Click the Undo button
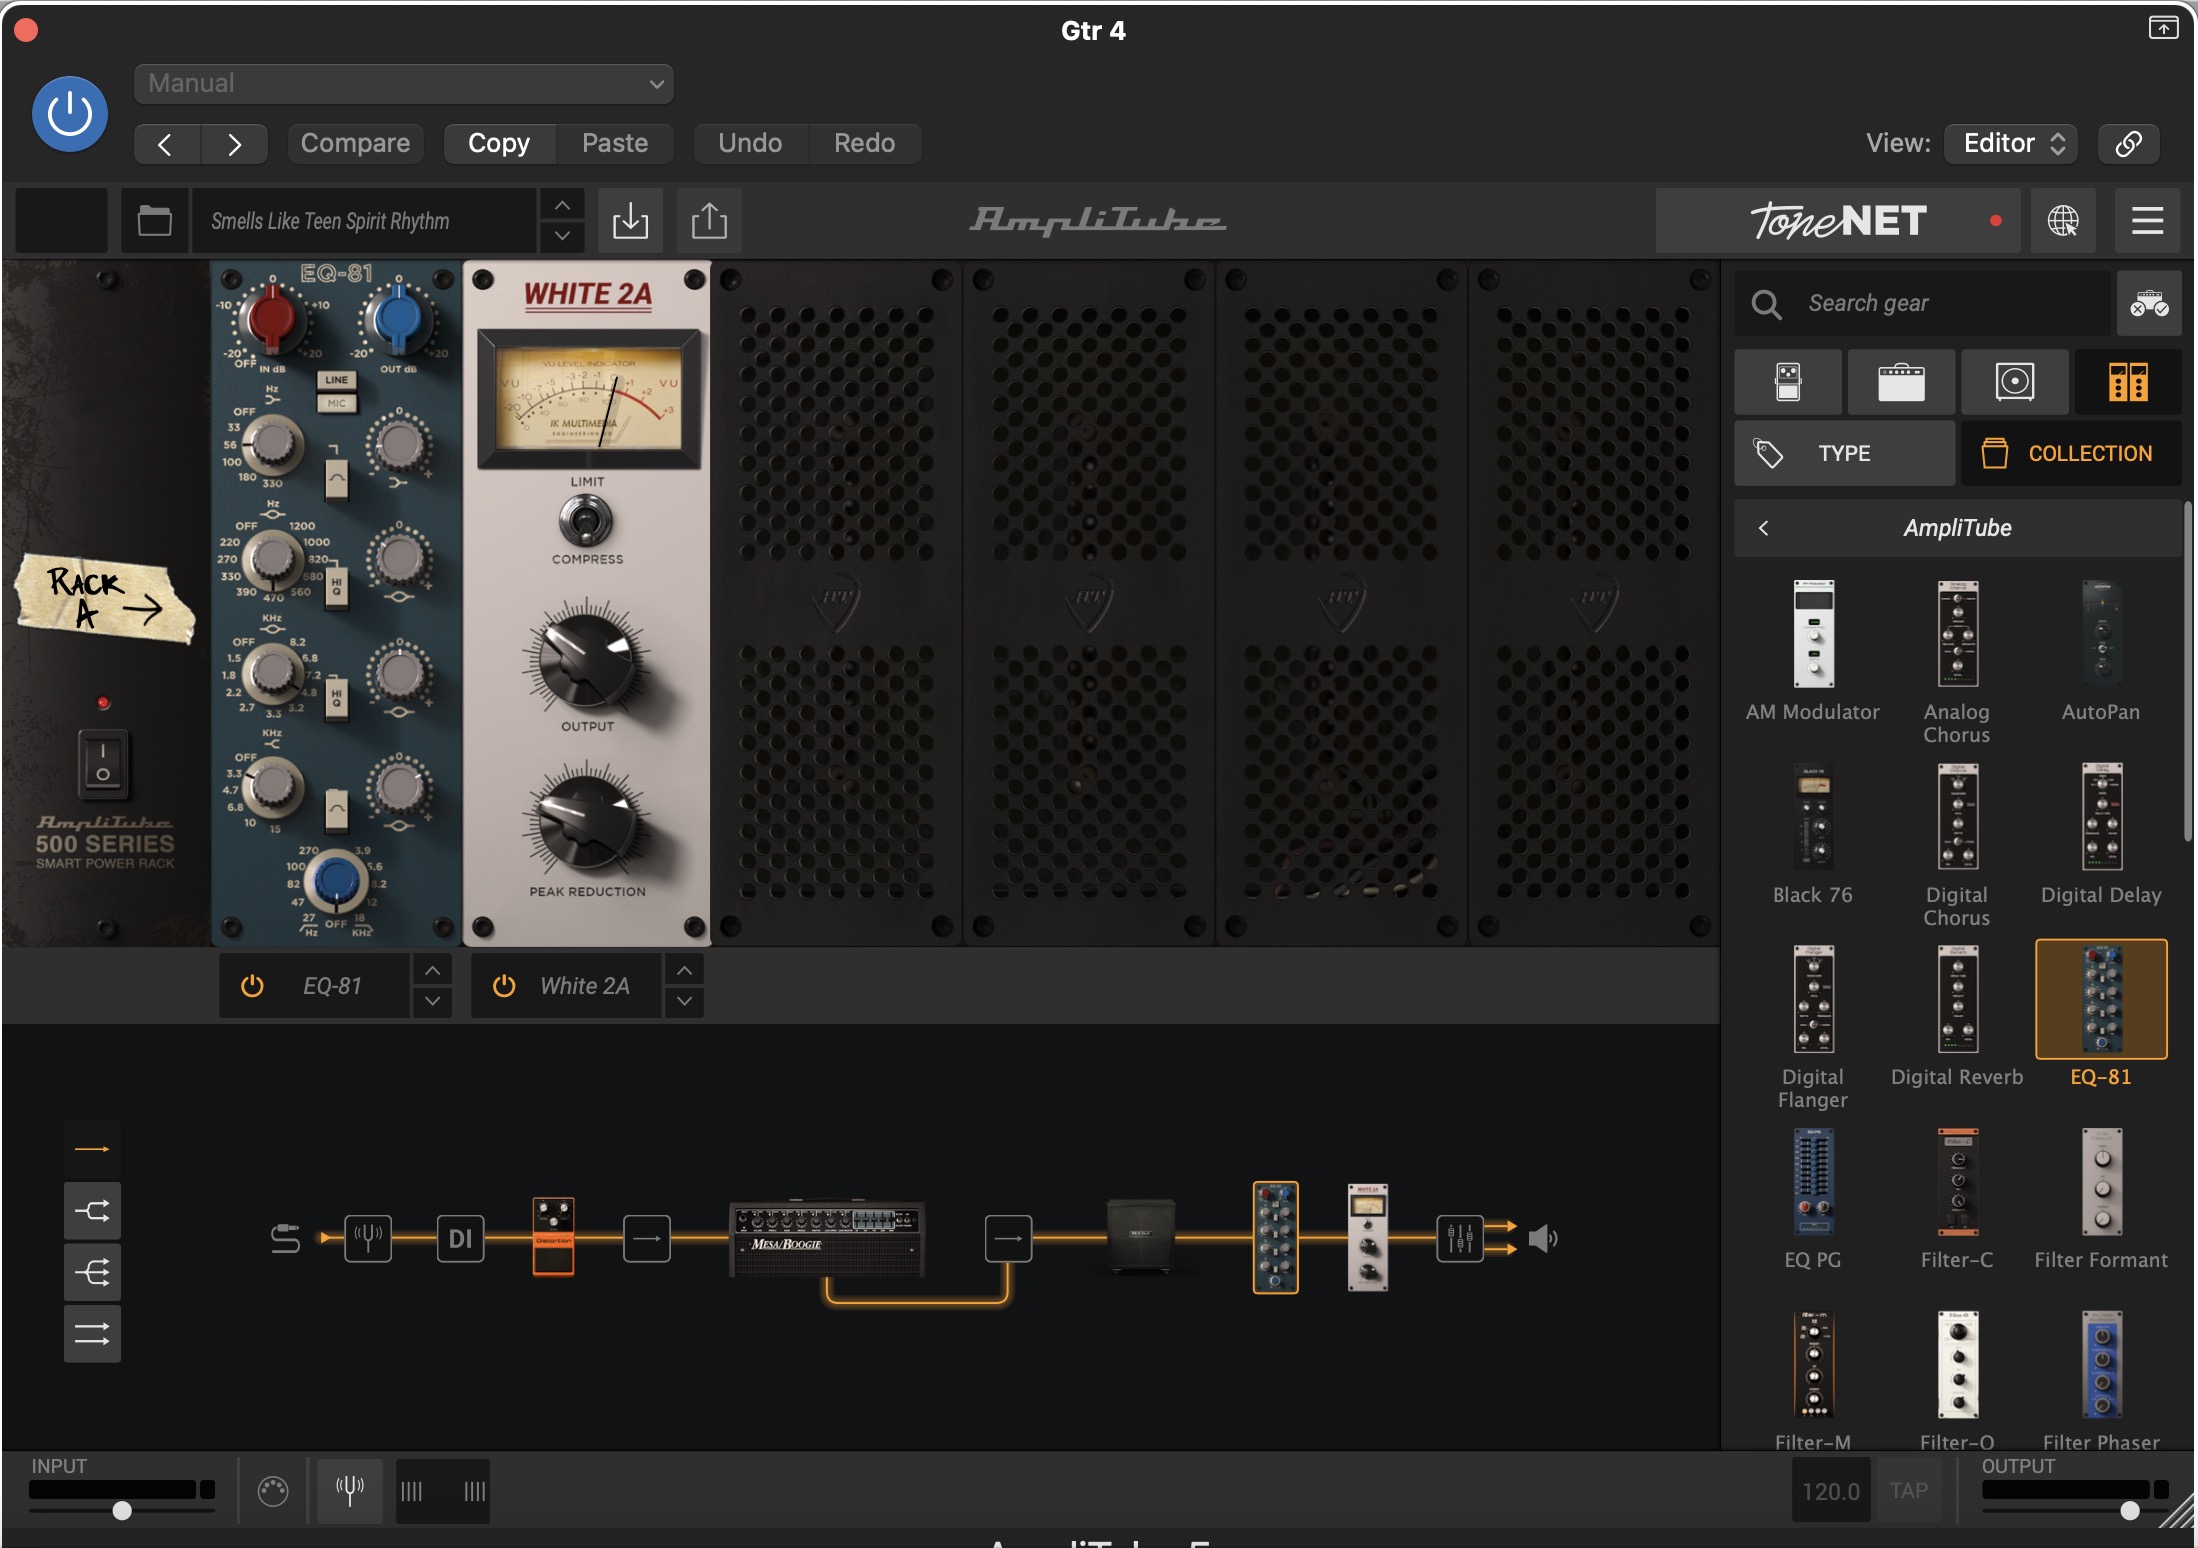2198x1548 pixels. tap(750, 144)
